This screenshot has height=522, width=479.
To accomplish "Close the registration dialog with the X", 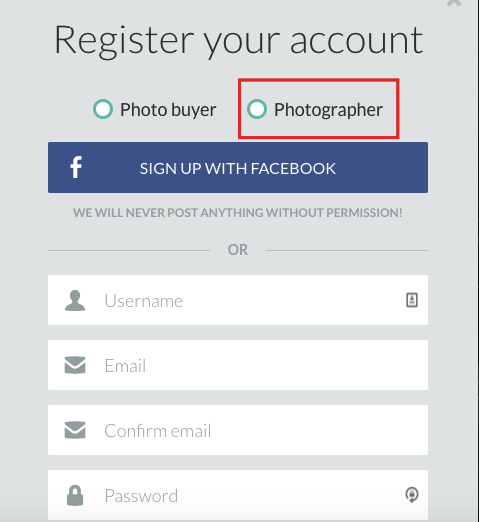I will click(x=454, y=3).
